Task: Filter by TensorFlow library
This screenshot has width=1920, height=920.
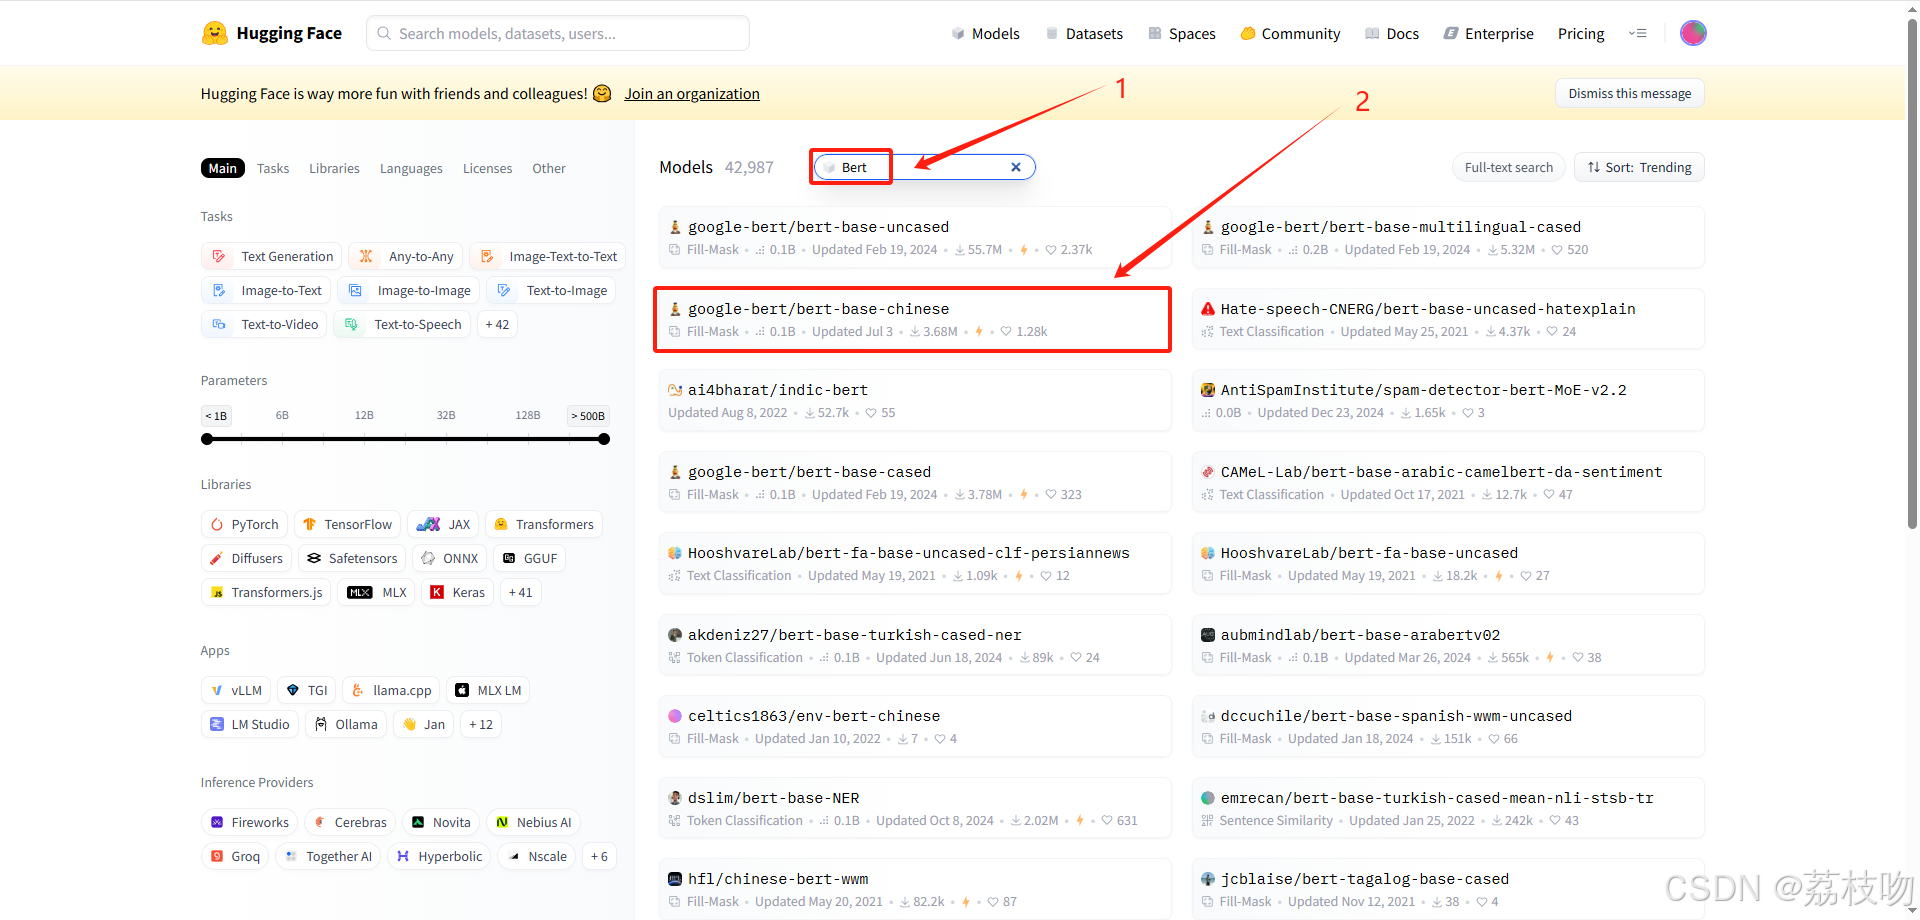Action: [348, 524]
